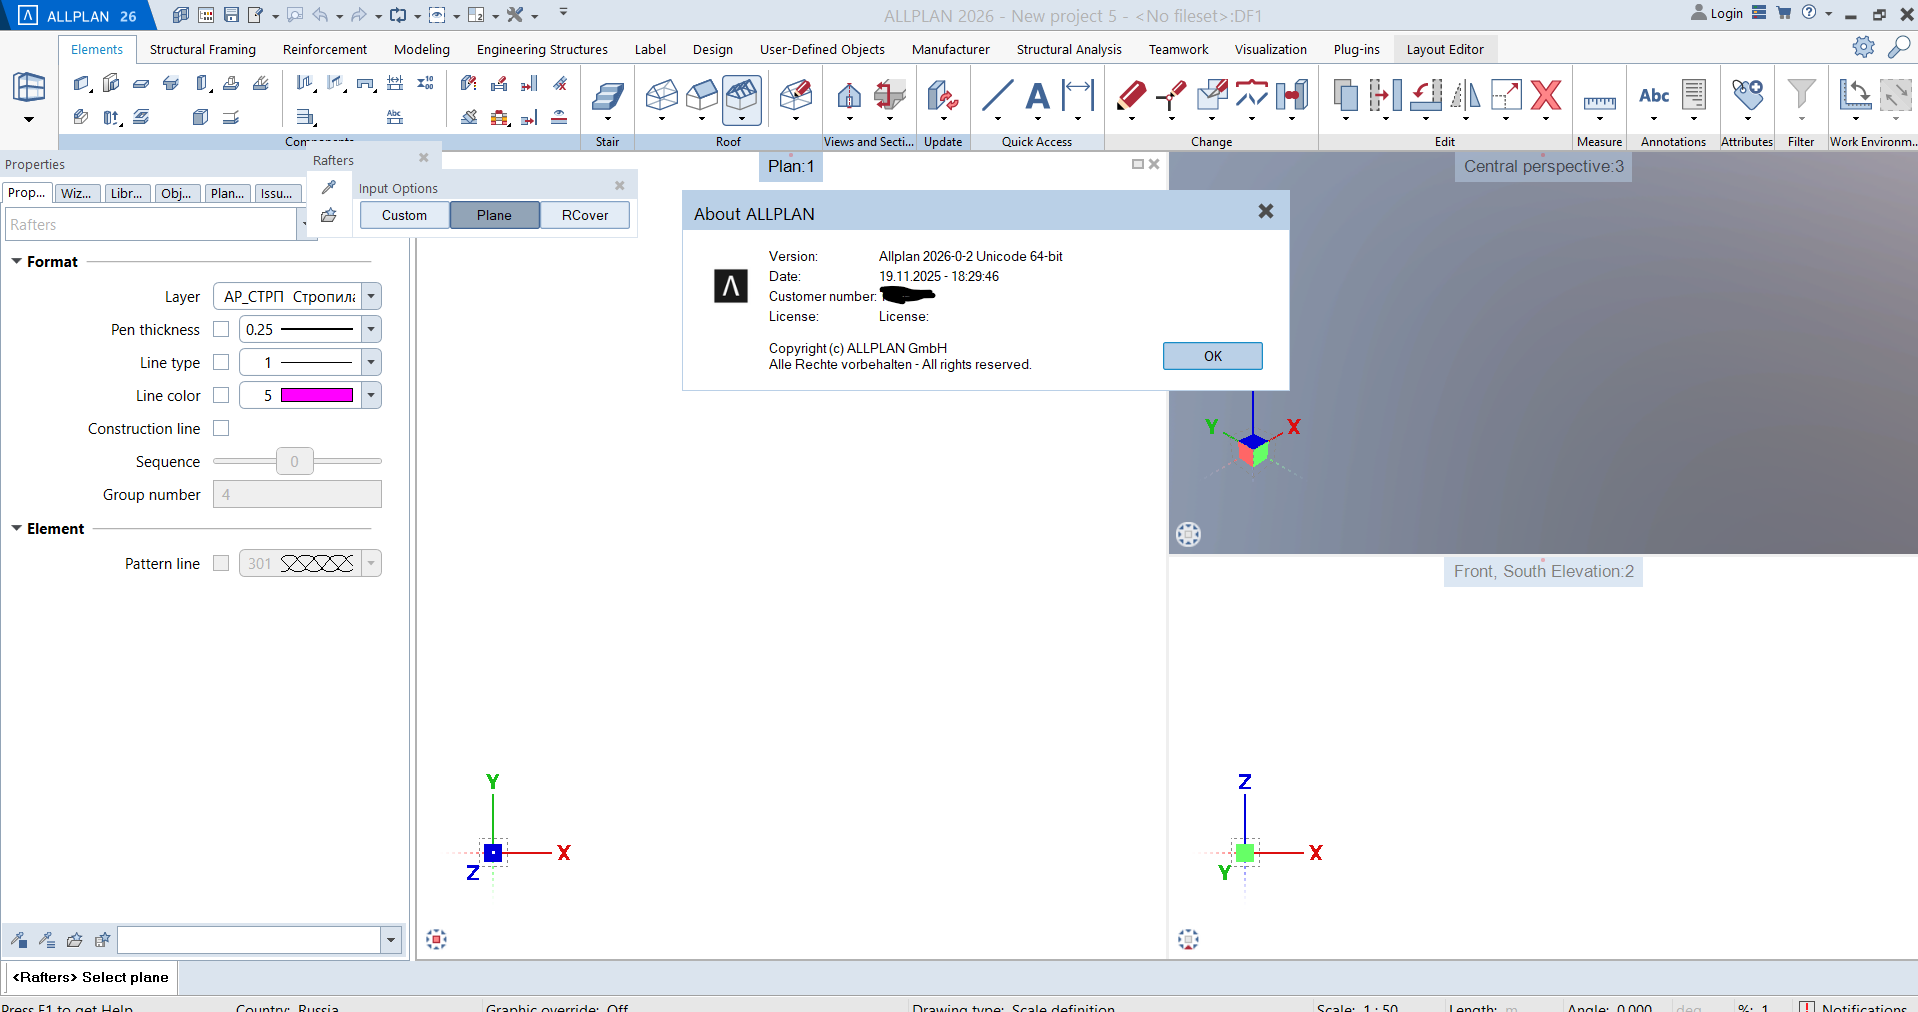Click the Group number field
This screenshot has width=1918, height=1012.
pyautogui.click(x=297, y=494)
